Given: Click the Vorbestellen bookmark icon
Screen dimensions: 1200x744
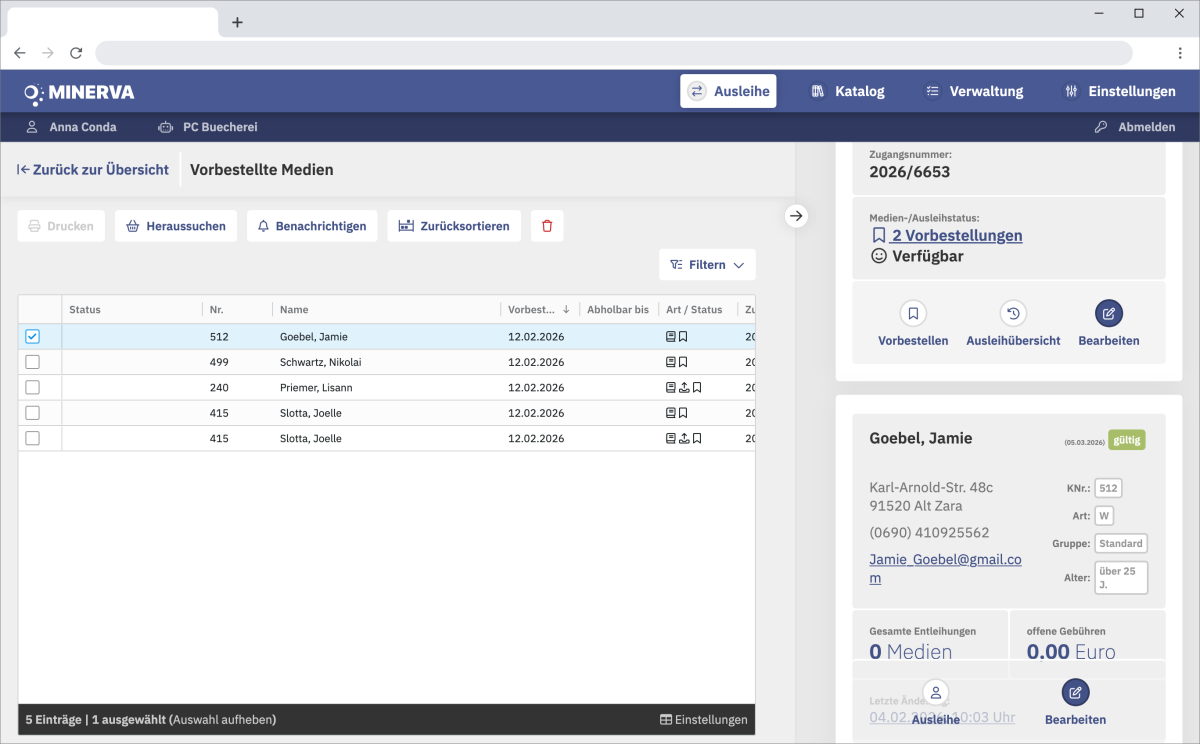Looking at the screenshot, I should (x=913, y=314).
